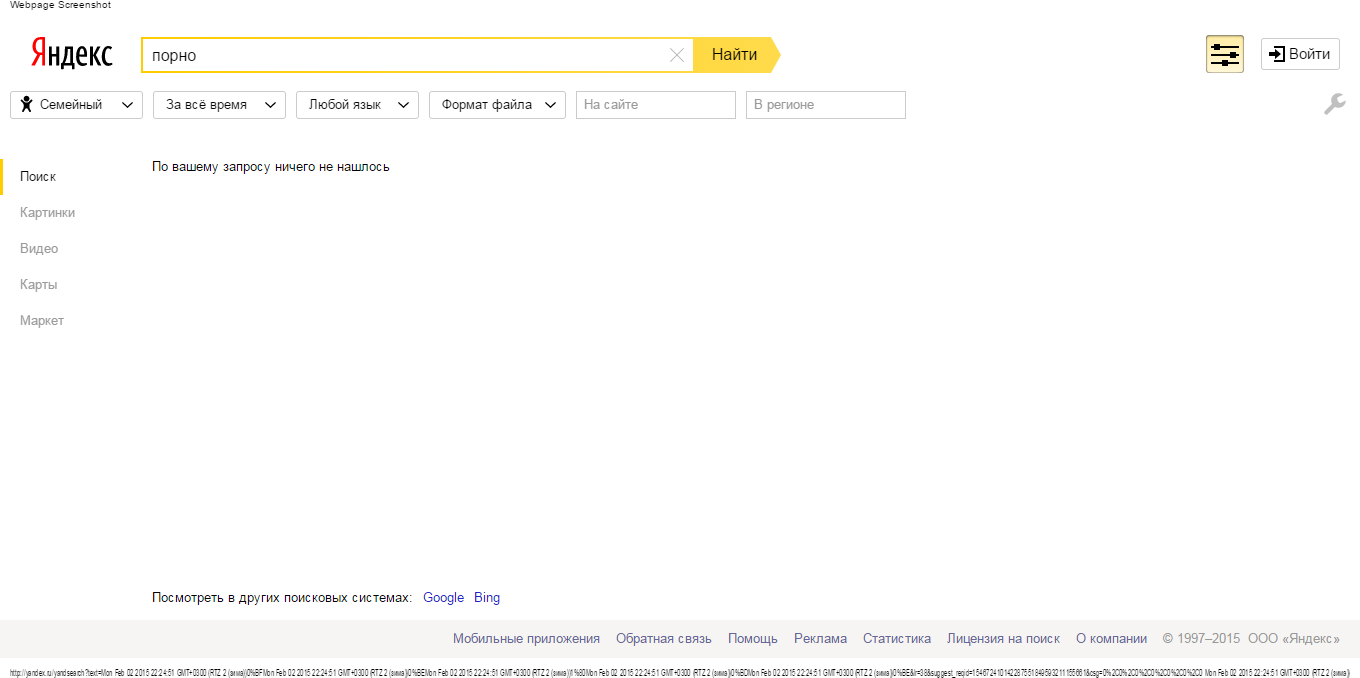The image size is (1360, 678).
Task: Click the Войти login button
Action: [1300, 54]
